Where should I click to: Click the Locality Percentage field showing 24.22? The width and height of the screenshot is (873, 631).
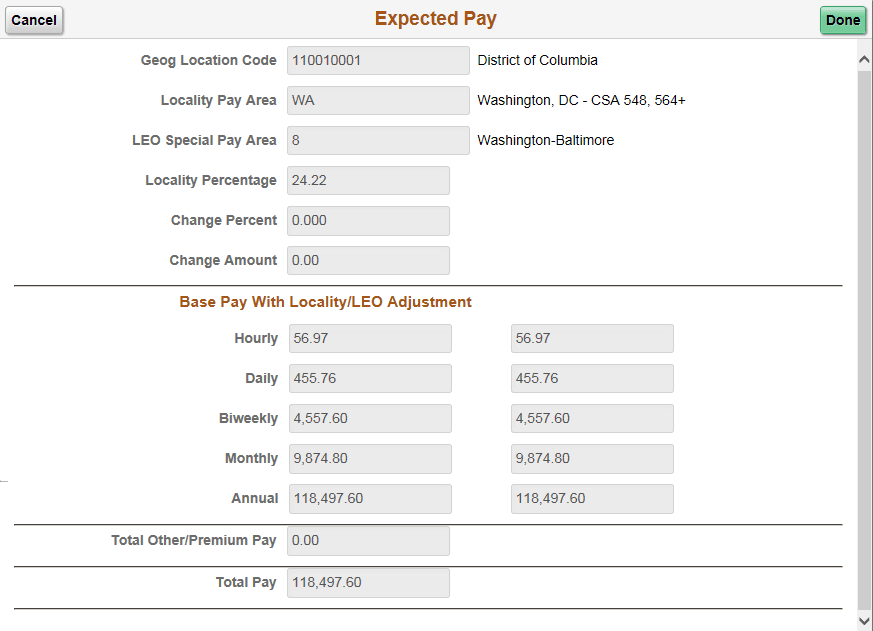coord(368,180)
